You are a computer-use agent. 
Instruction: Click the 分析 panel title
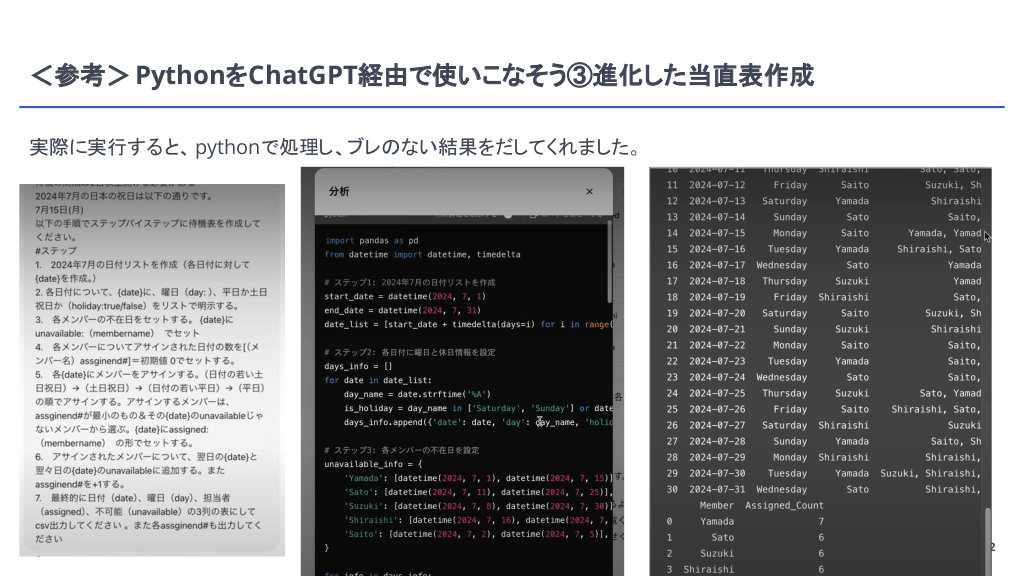[338, 191]
